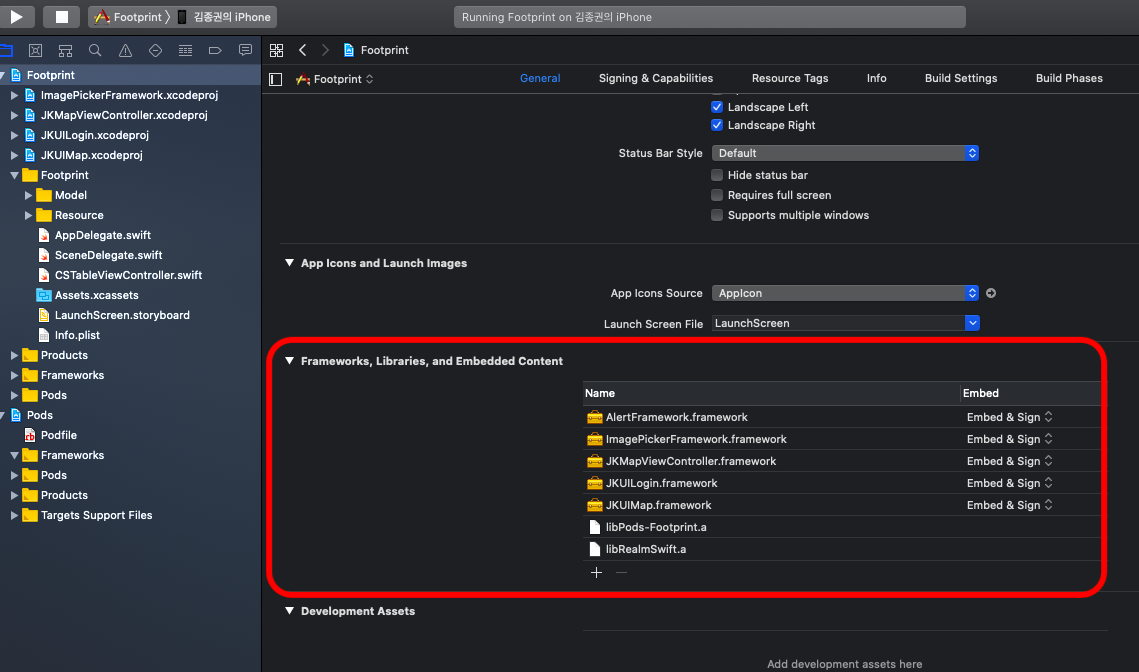Open the debug navigator icon
This screenshot has width=1139, height=672.
[185, 50]
